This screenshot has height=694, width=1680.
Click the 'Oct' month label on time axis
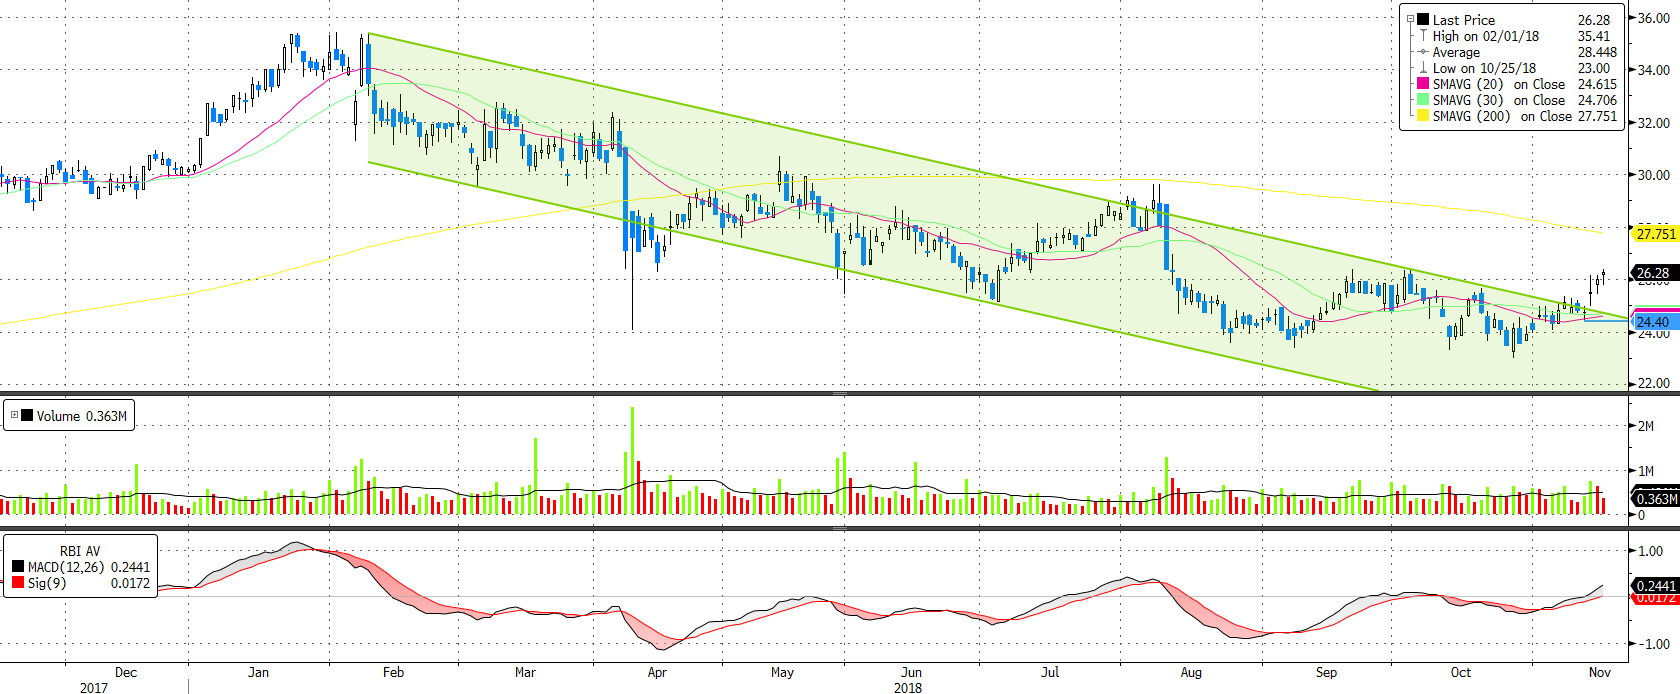point(1461,672)
